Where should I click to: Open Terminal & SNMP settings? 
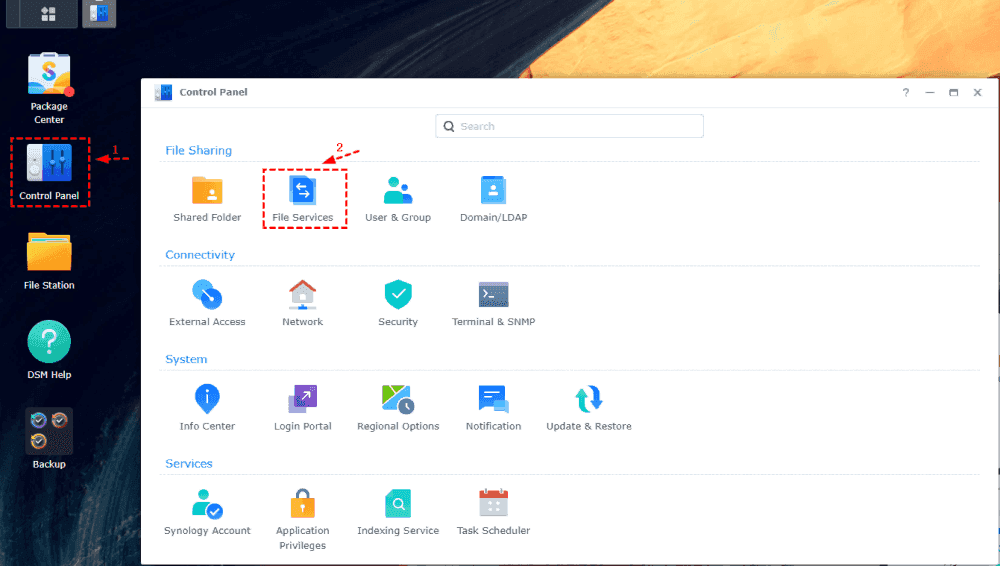point(494,304)
